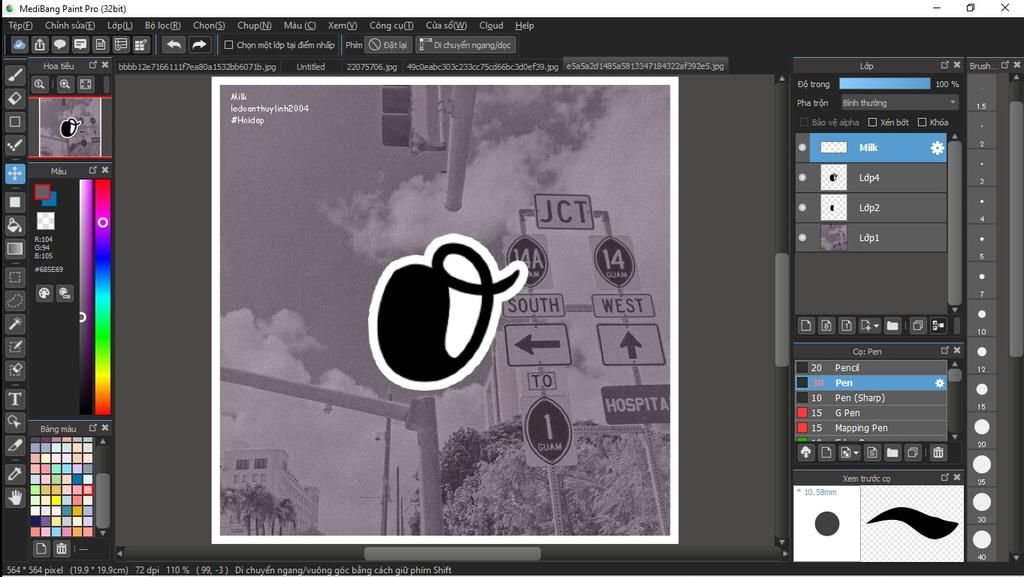
Task: Delete a palette color with trash icon
Action: [61, 548]
